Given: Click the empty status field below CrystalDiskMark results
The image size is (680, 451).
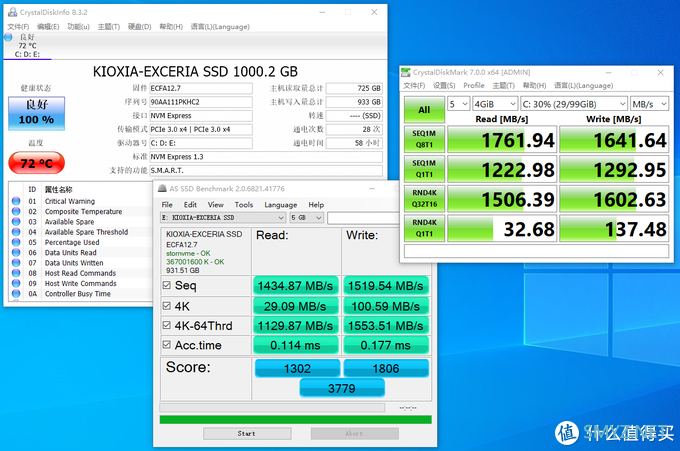Looking at the screenshot, I should pyautogui.click(x=536, y=251).
